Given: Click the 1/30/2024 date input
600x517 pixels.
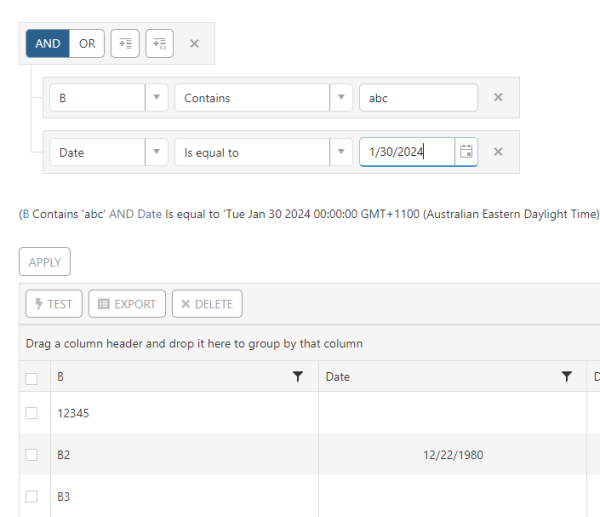Looking at the screenshot, I should click(x=407, y=152).
